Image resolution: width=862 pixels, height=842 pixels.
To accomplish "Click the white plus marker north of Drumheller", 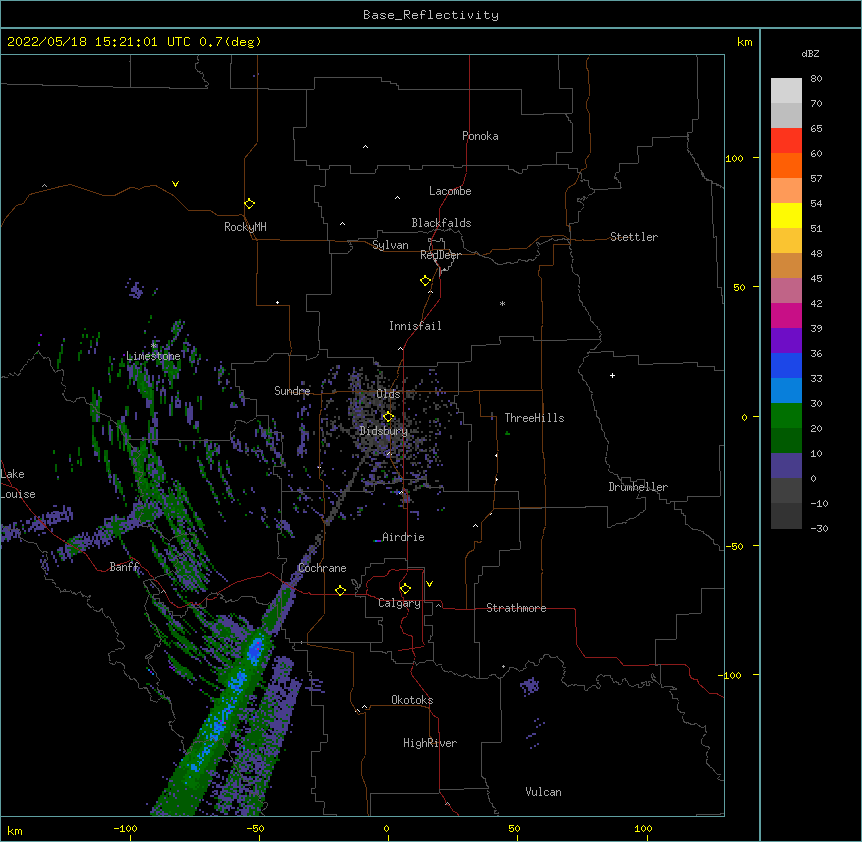I will click(x=612, y=375).
